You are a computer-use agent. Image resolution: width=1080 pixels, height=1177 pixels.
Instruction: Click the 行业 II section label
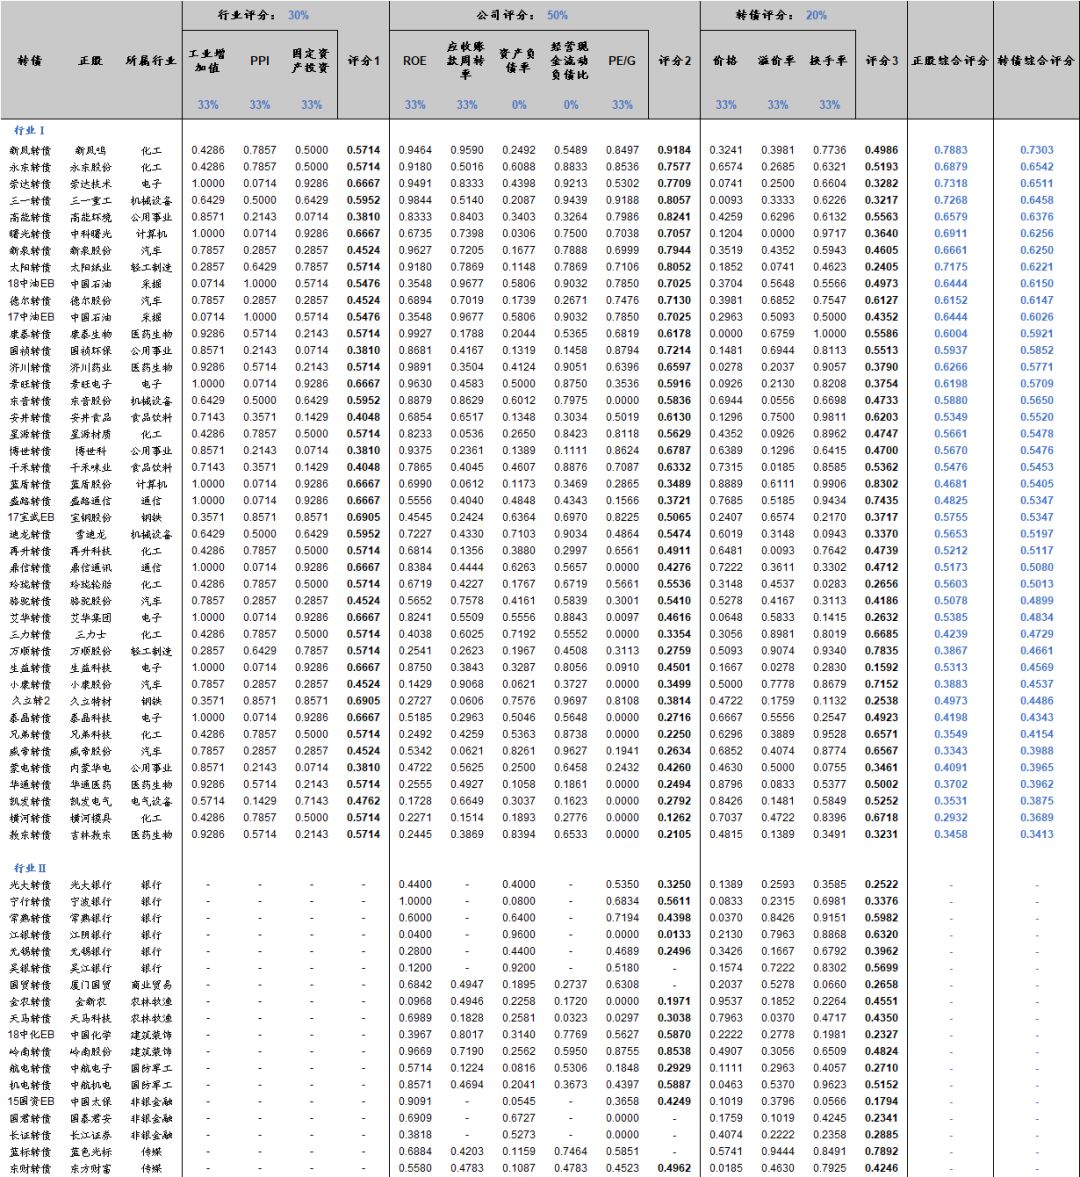point(30,867)
